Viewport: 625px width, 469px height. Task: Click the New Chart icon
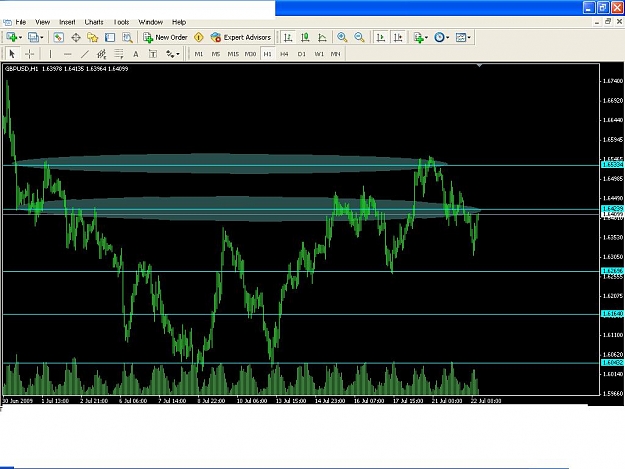pyautogui.click(x=11, y=37)
